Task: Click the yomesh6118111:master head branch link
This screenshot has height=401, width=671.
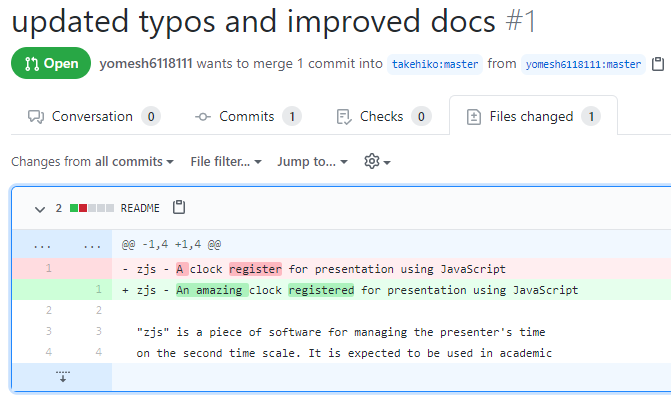Action: point(583,64)
